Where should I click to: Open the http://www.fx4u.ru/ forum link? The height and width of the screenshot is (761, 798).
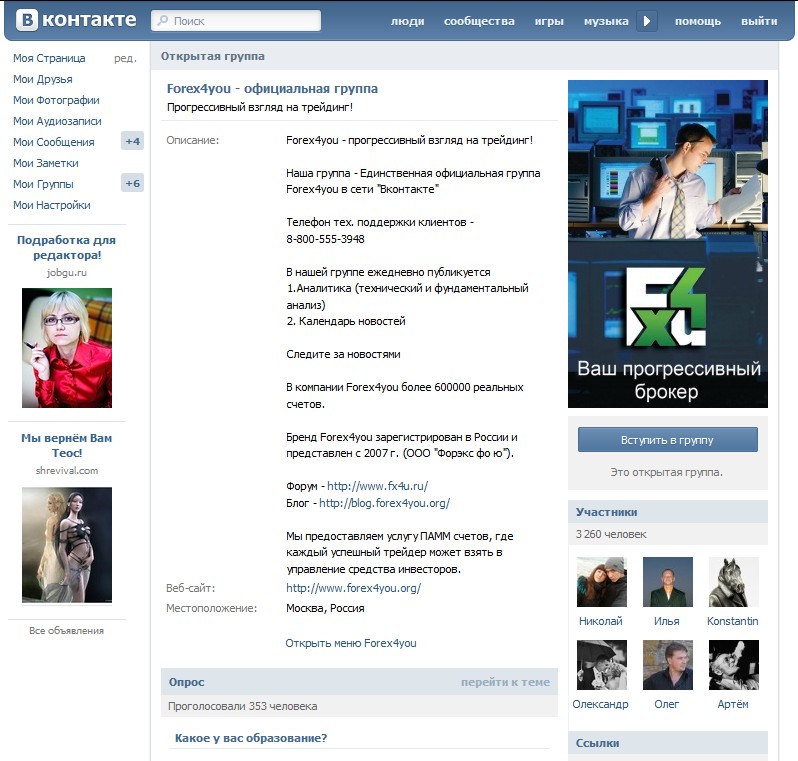click(x=370, y=486)
